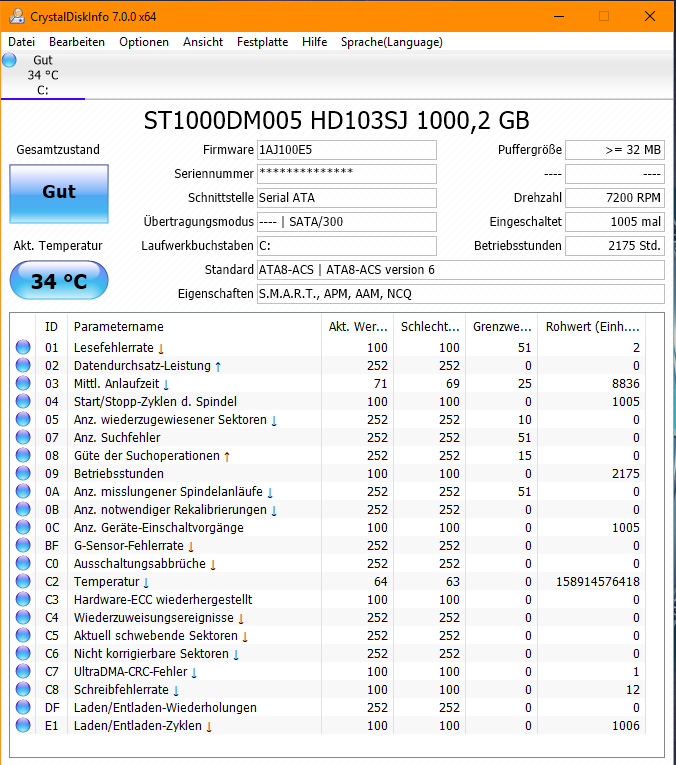
Task: Click status orb for Schreibfehlerrate row
Action: 23,689
